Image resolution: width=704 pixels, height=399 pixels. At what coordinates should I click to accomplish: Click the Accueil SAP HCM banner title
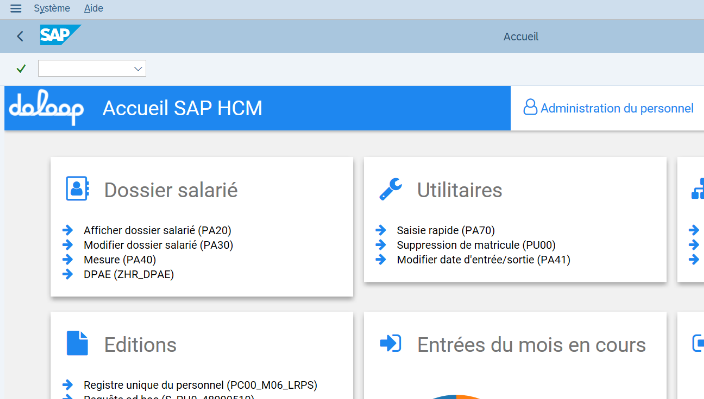click(182, 108)
